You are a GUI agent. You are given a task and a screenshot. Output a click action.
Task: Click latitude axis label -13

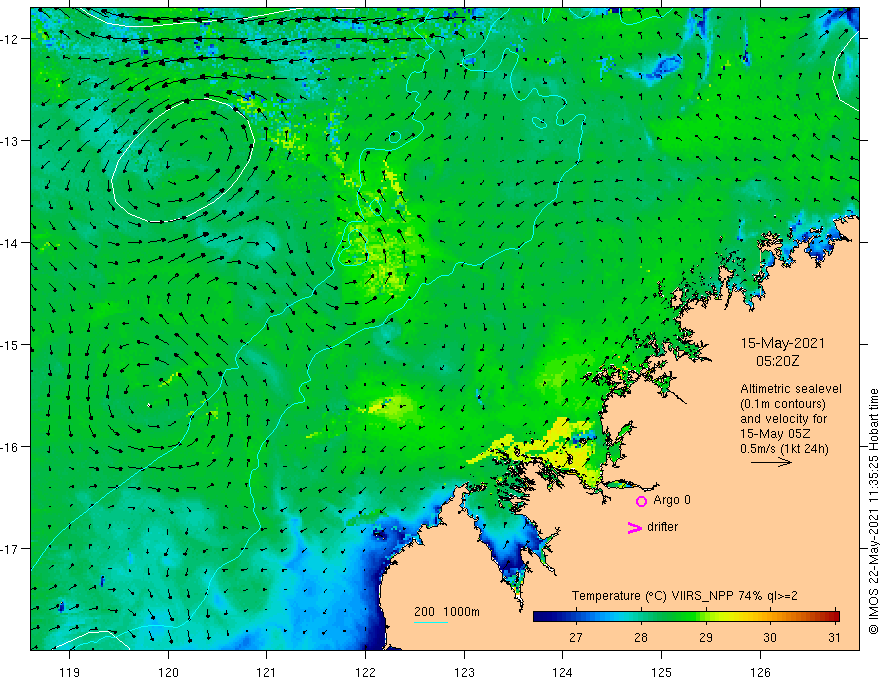10,141
